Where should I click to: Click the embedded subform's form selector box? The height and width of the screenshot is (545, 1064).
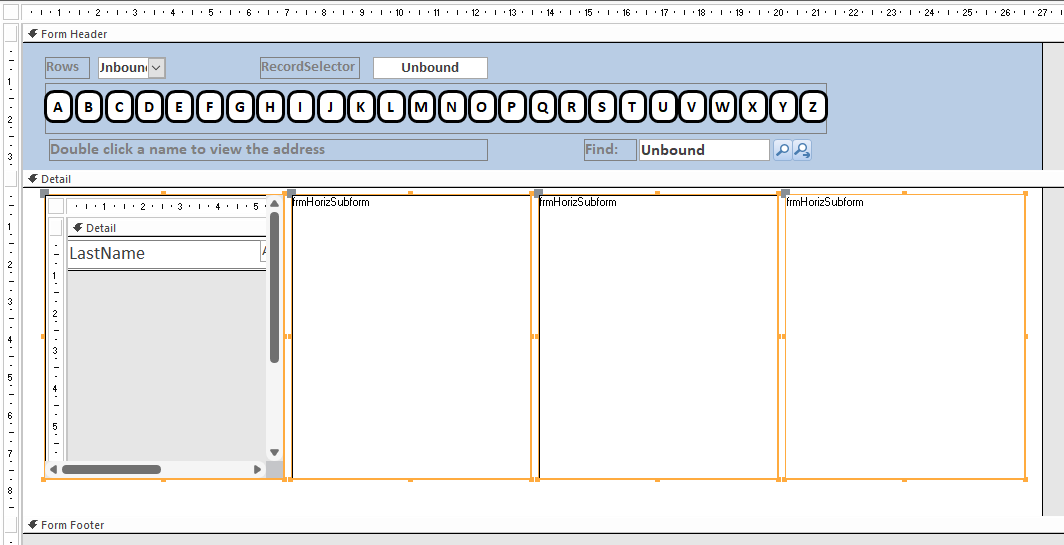(56, 206)
